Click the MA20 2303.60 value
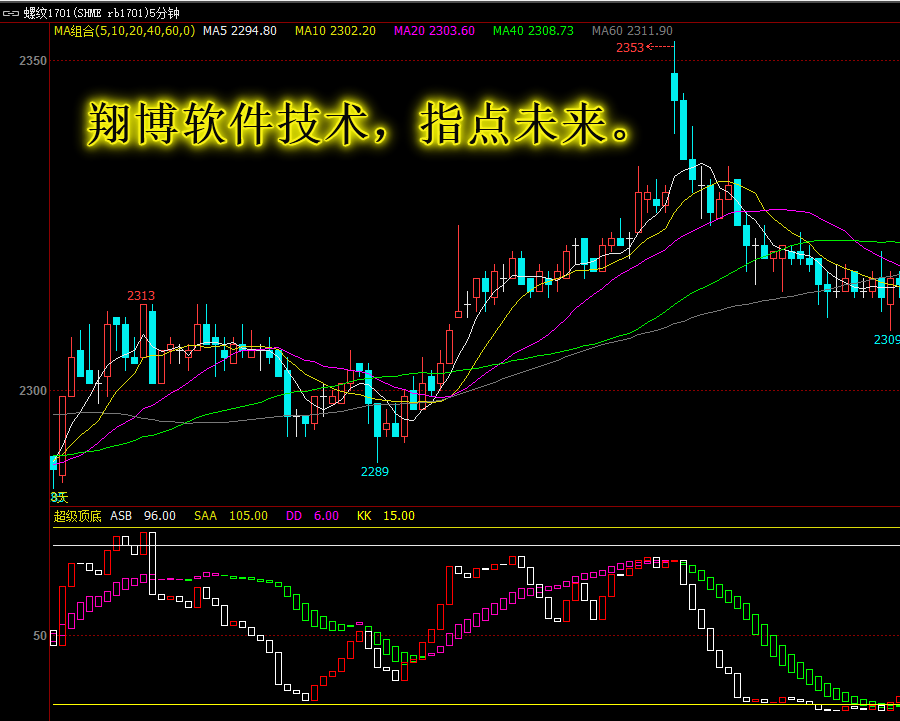 pyautogui.click(x=434, y=31)
